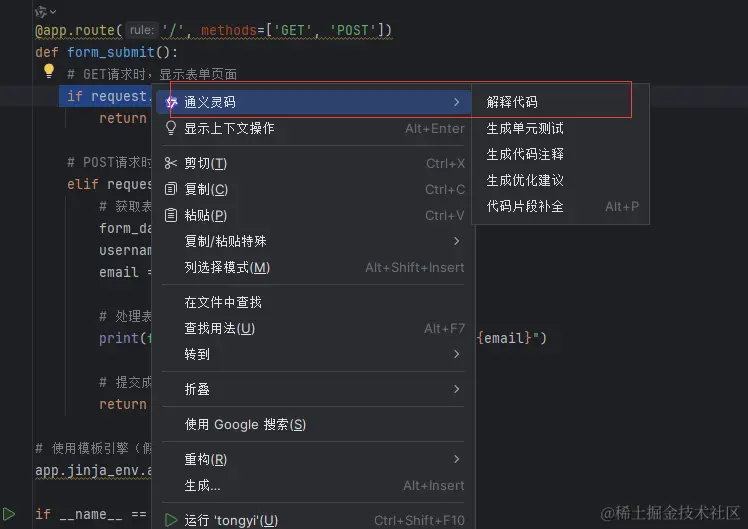Image resolution: width=748 pixels, height=529 pixels.
Task: Open 复制/粘贴特殊 submenu
Action: coord(313,241)
